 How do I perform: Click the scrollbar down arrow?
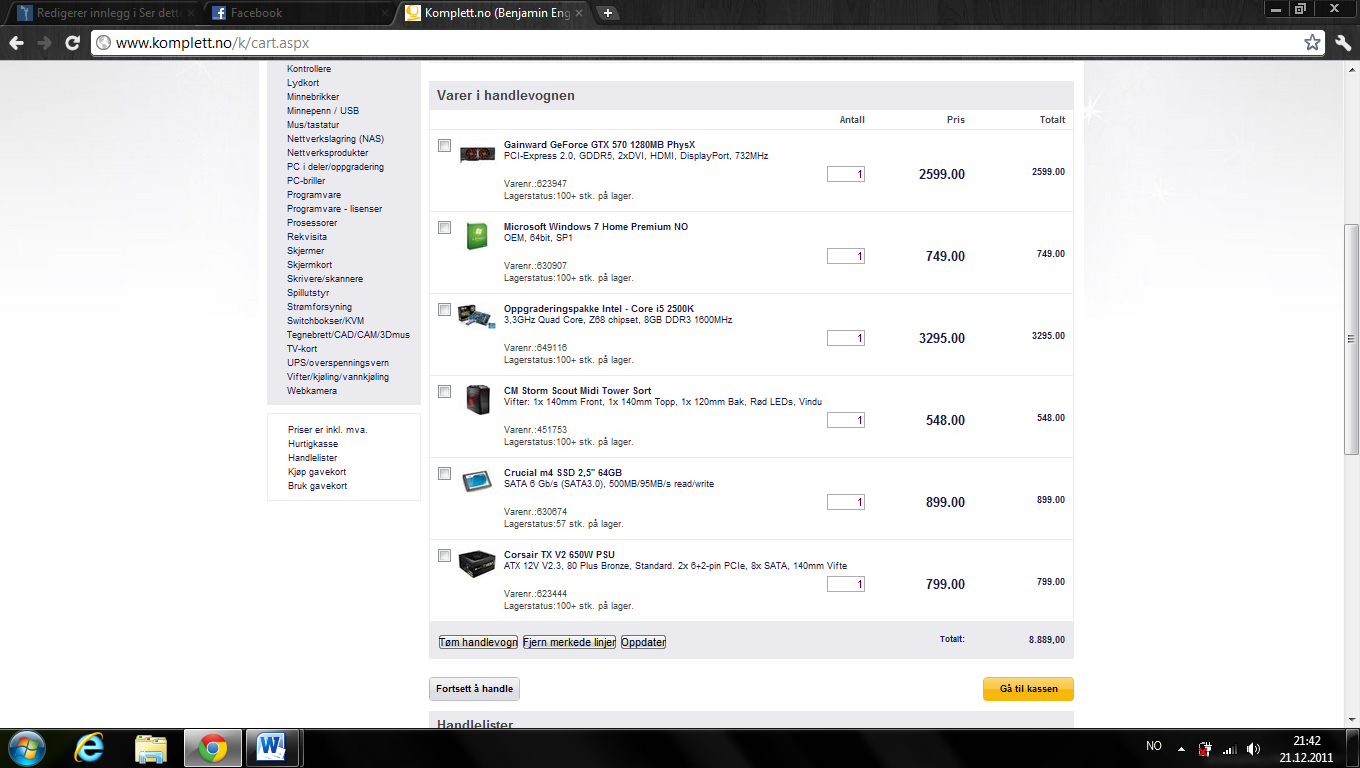1351,719
